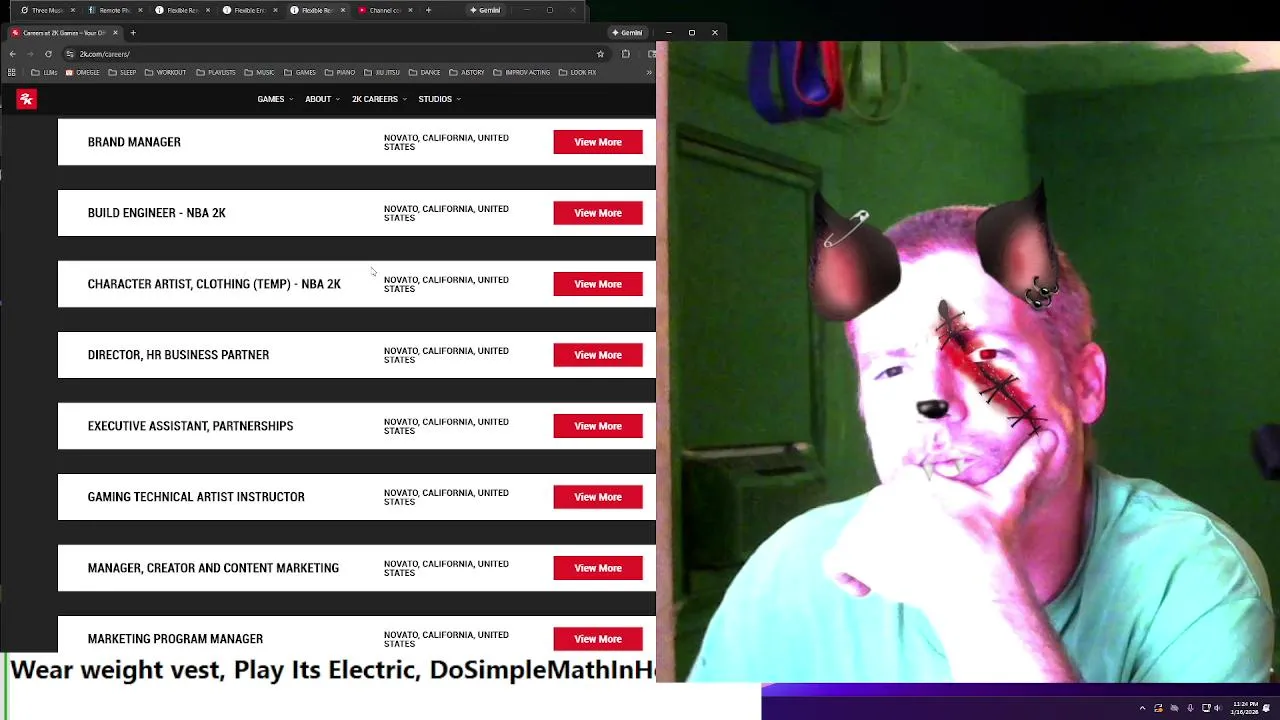
Task: Open the WORKOUT bookmark folder
Action: tap(166, 72)
